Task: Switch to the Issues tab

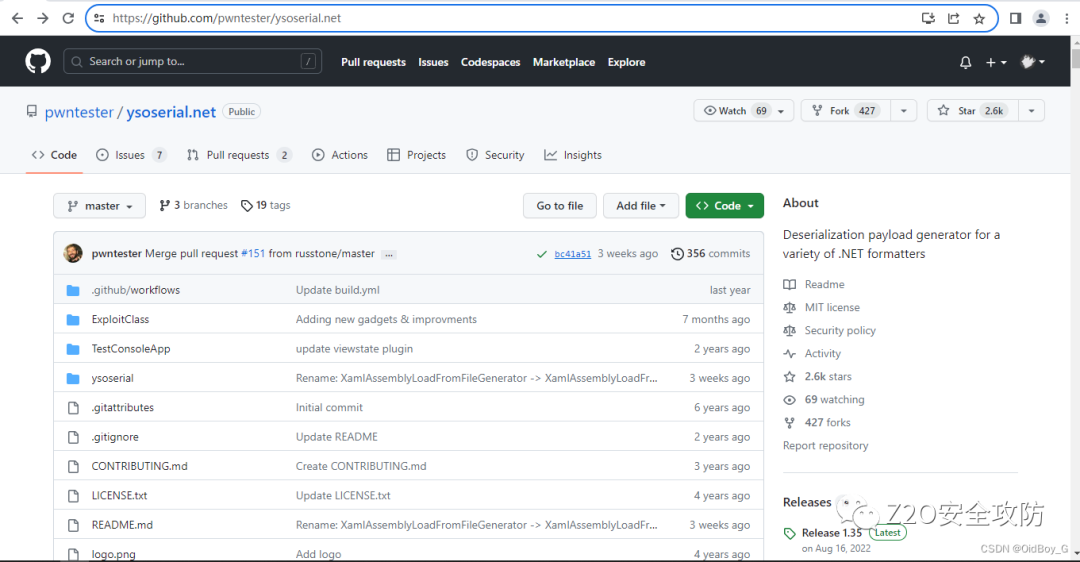Action: [133, 155]
